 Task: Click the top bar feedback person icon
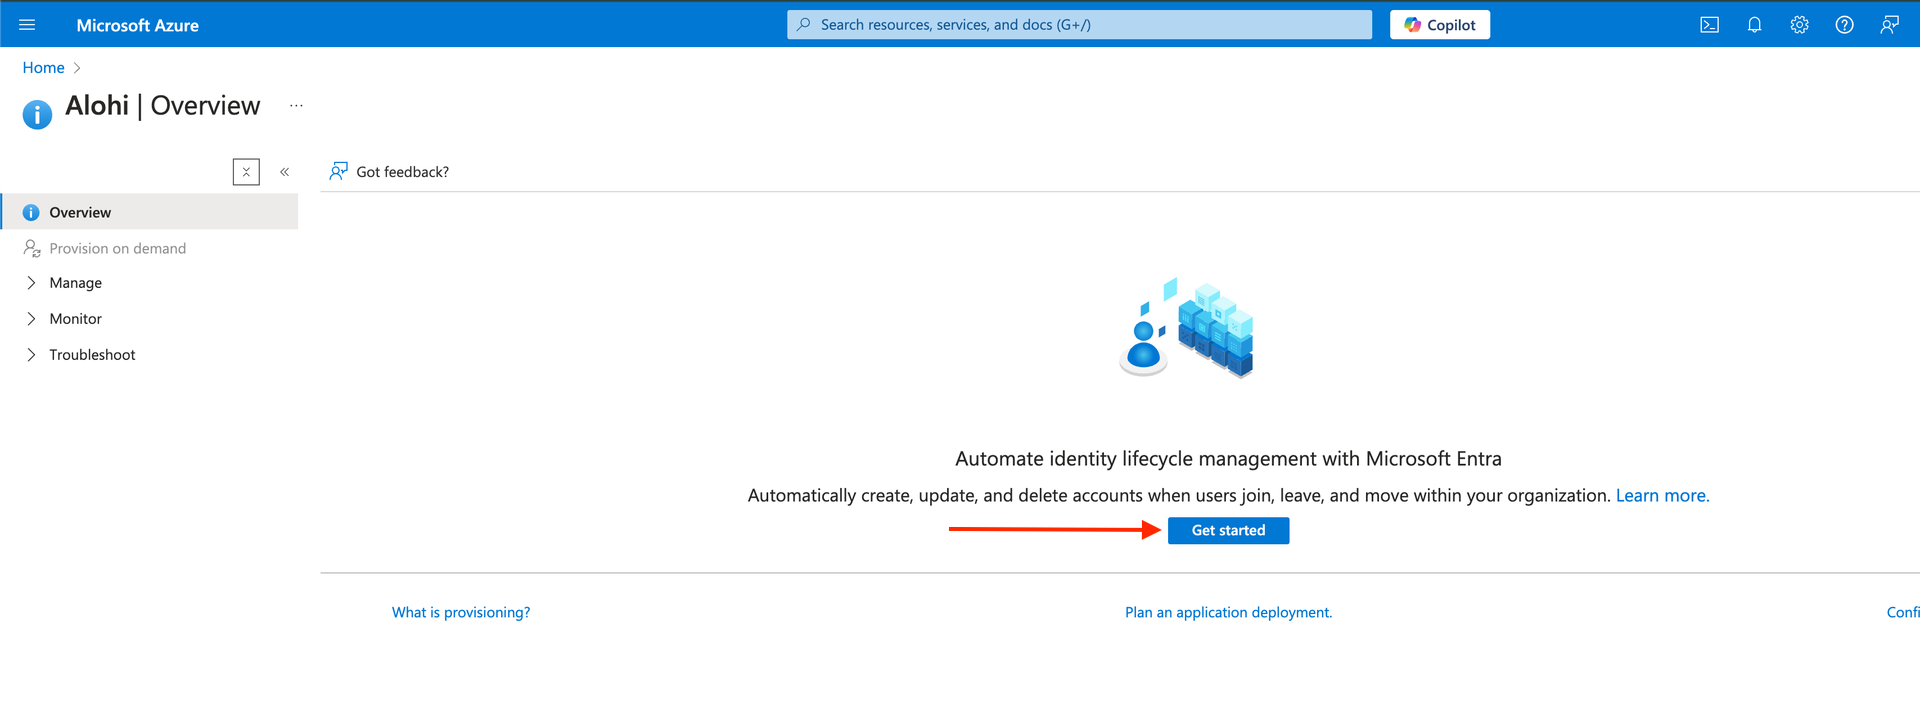[x=1889, y=25]
